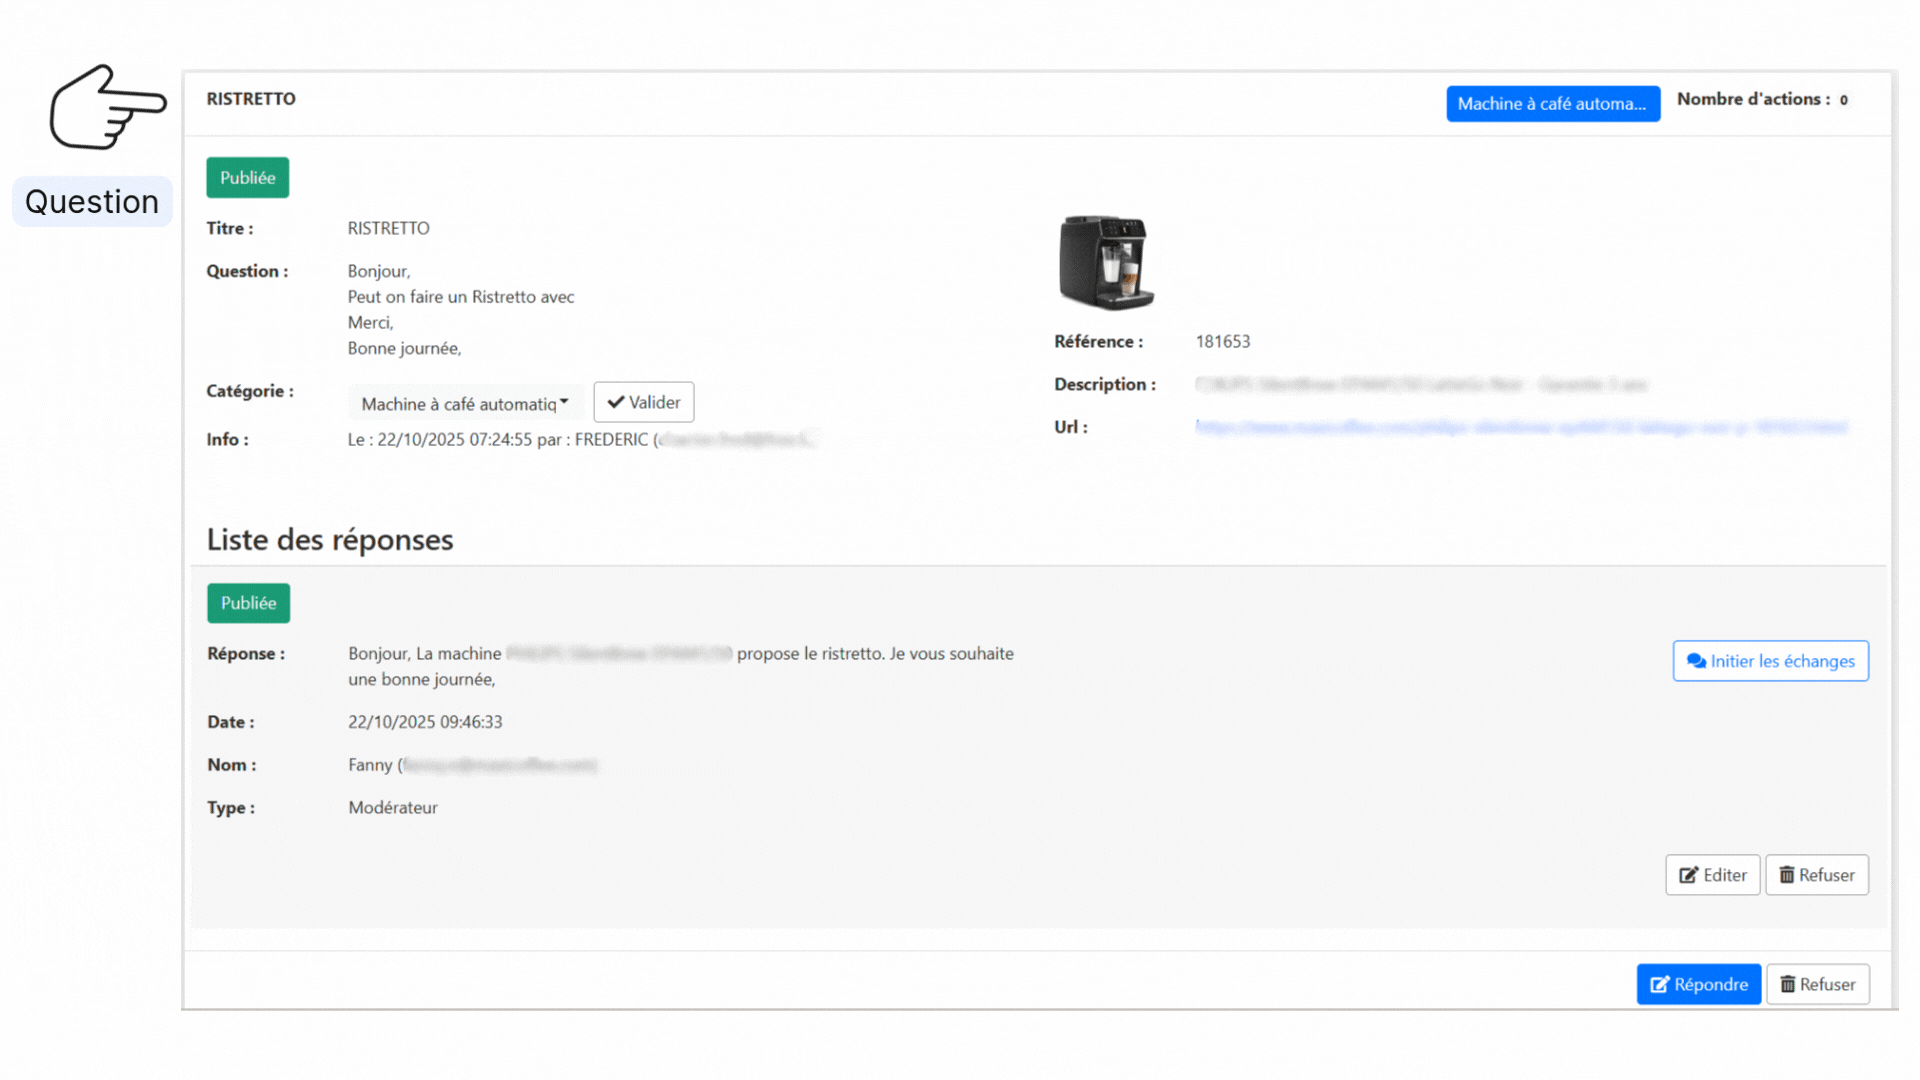Expand the dropdown arrow next to the category
Image resolution: width=1920 pixels, height=1080 pixels.
[x=567, y=401]
